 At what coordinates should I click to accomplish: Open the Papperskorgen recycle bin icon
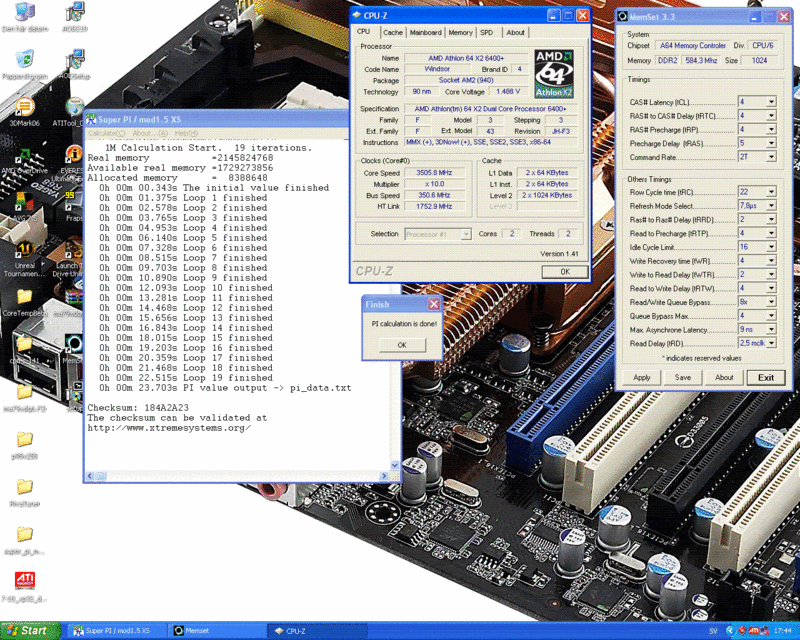[x=24, y=59]
